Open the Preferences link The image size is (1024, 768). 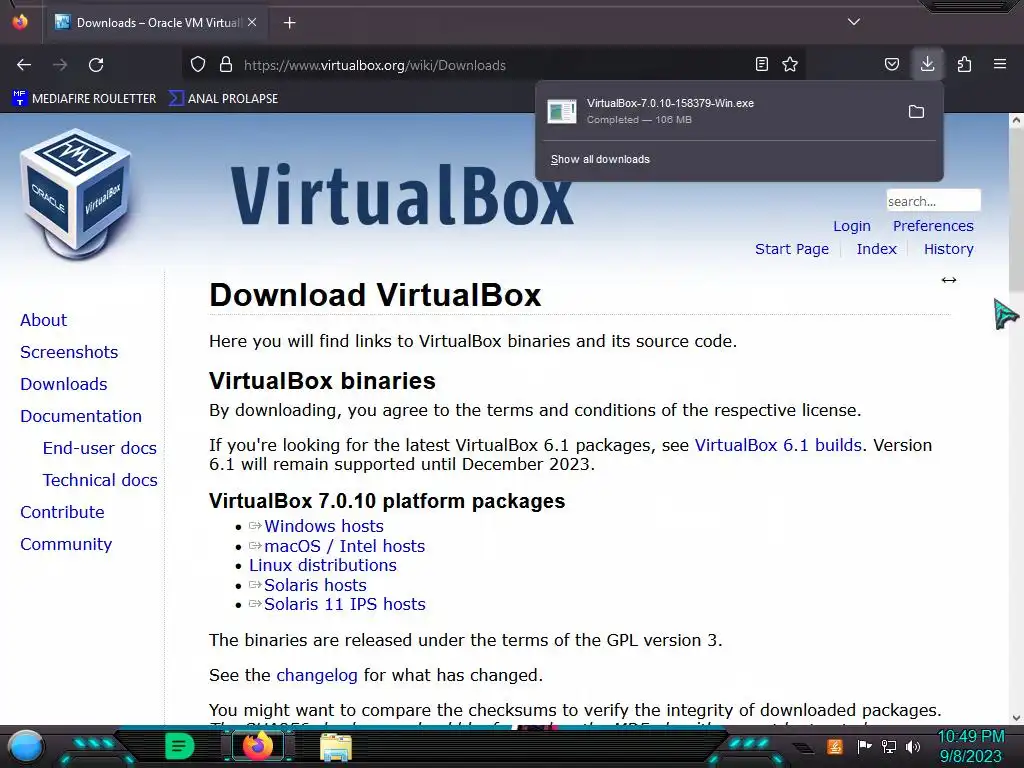933,226
